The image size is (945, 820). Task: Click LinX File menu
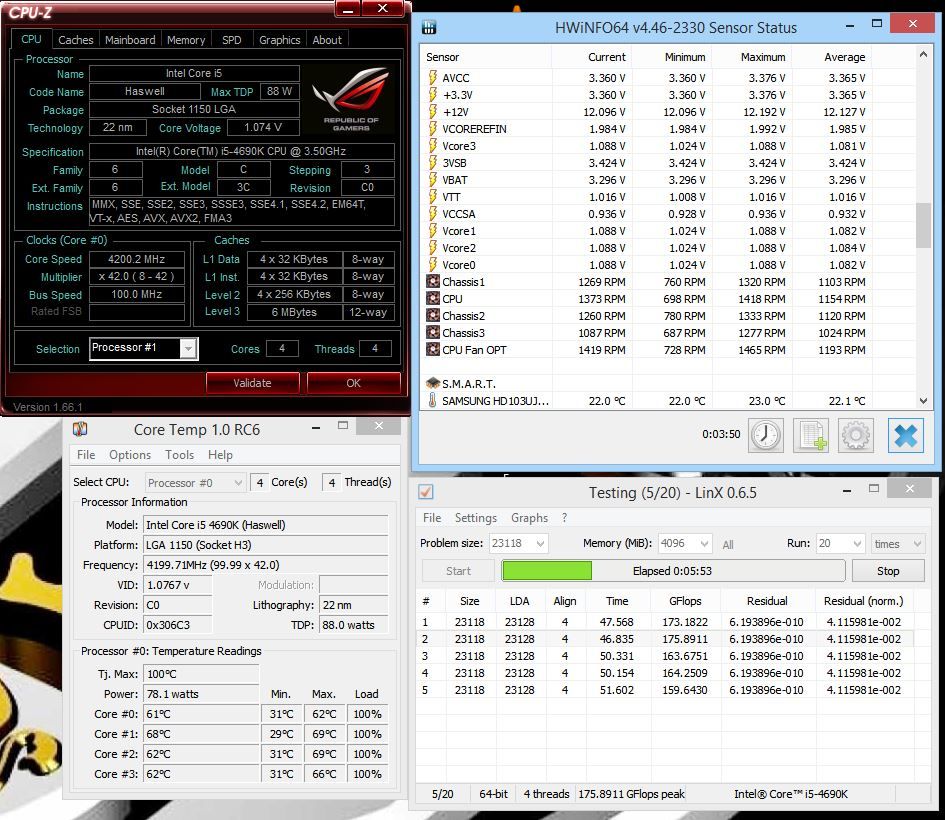click(x=432, y=518)
